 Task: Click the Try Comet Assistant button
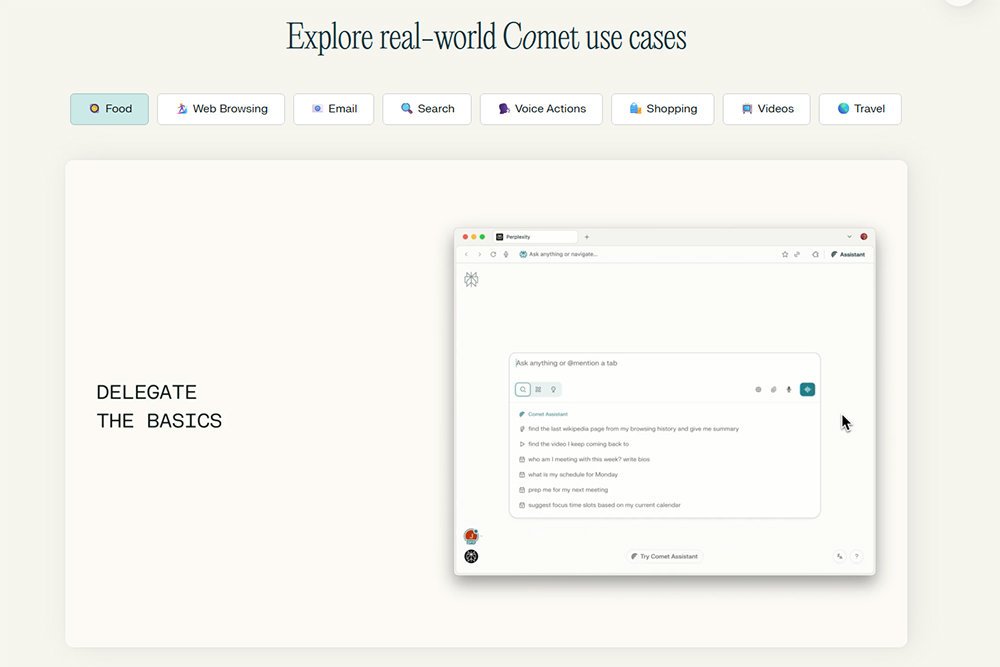[x=665, y=556]
